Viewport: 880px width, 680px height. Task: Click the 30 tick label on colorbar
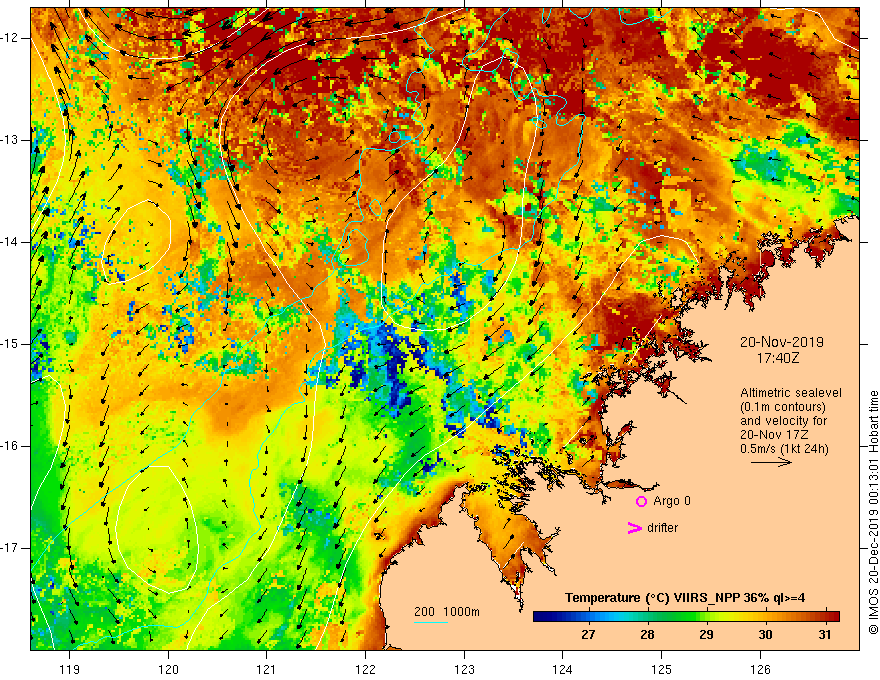[x=766, y=635]
